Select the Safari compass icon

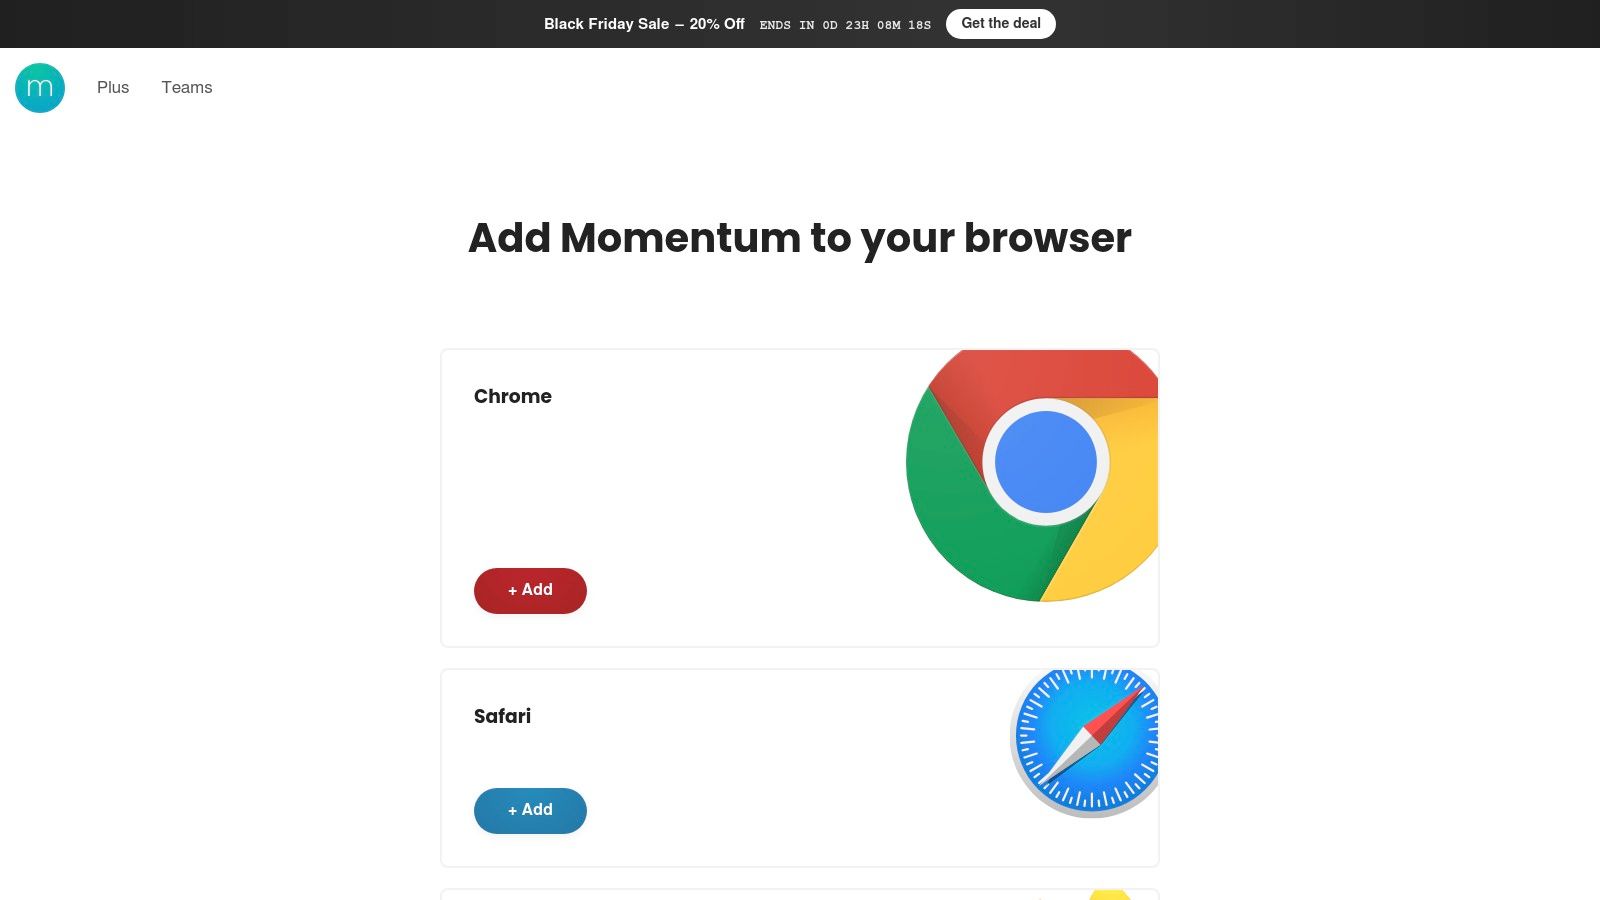pyautogui.click(x=1087, y=740)
